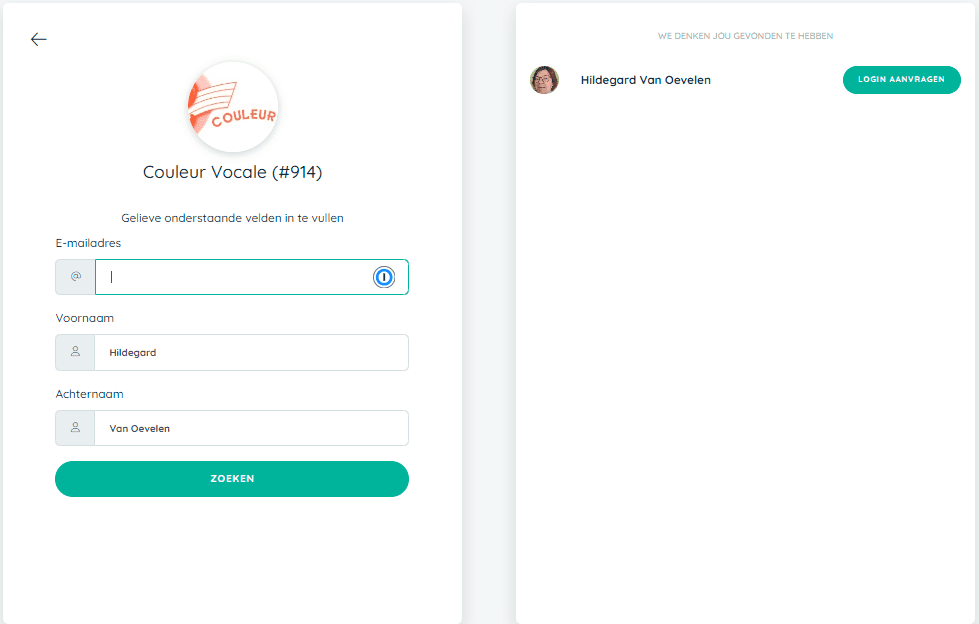
Task: Open the 1Password icon in the email field
Action: coord(384,277)
